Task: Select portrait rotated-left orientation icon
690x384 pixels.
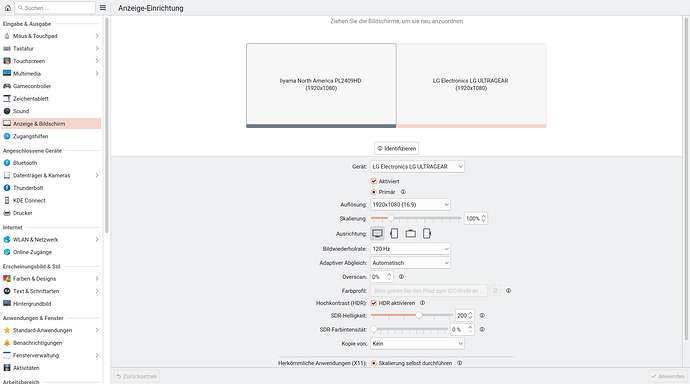Action: coord(394,234)
